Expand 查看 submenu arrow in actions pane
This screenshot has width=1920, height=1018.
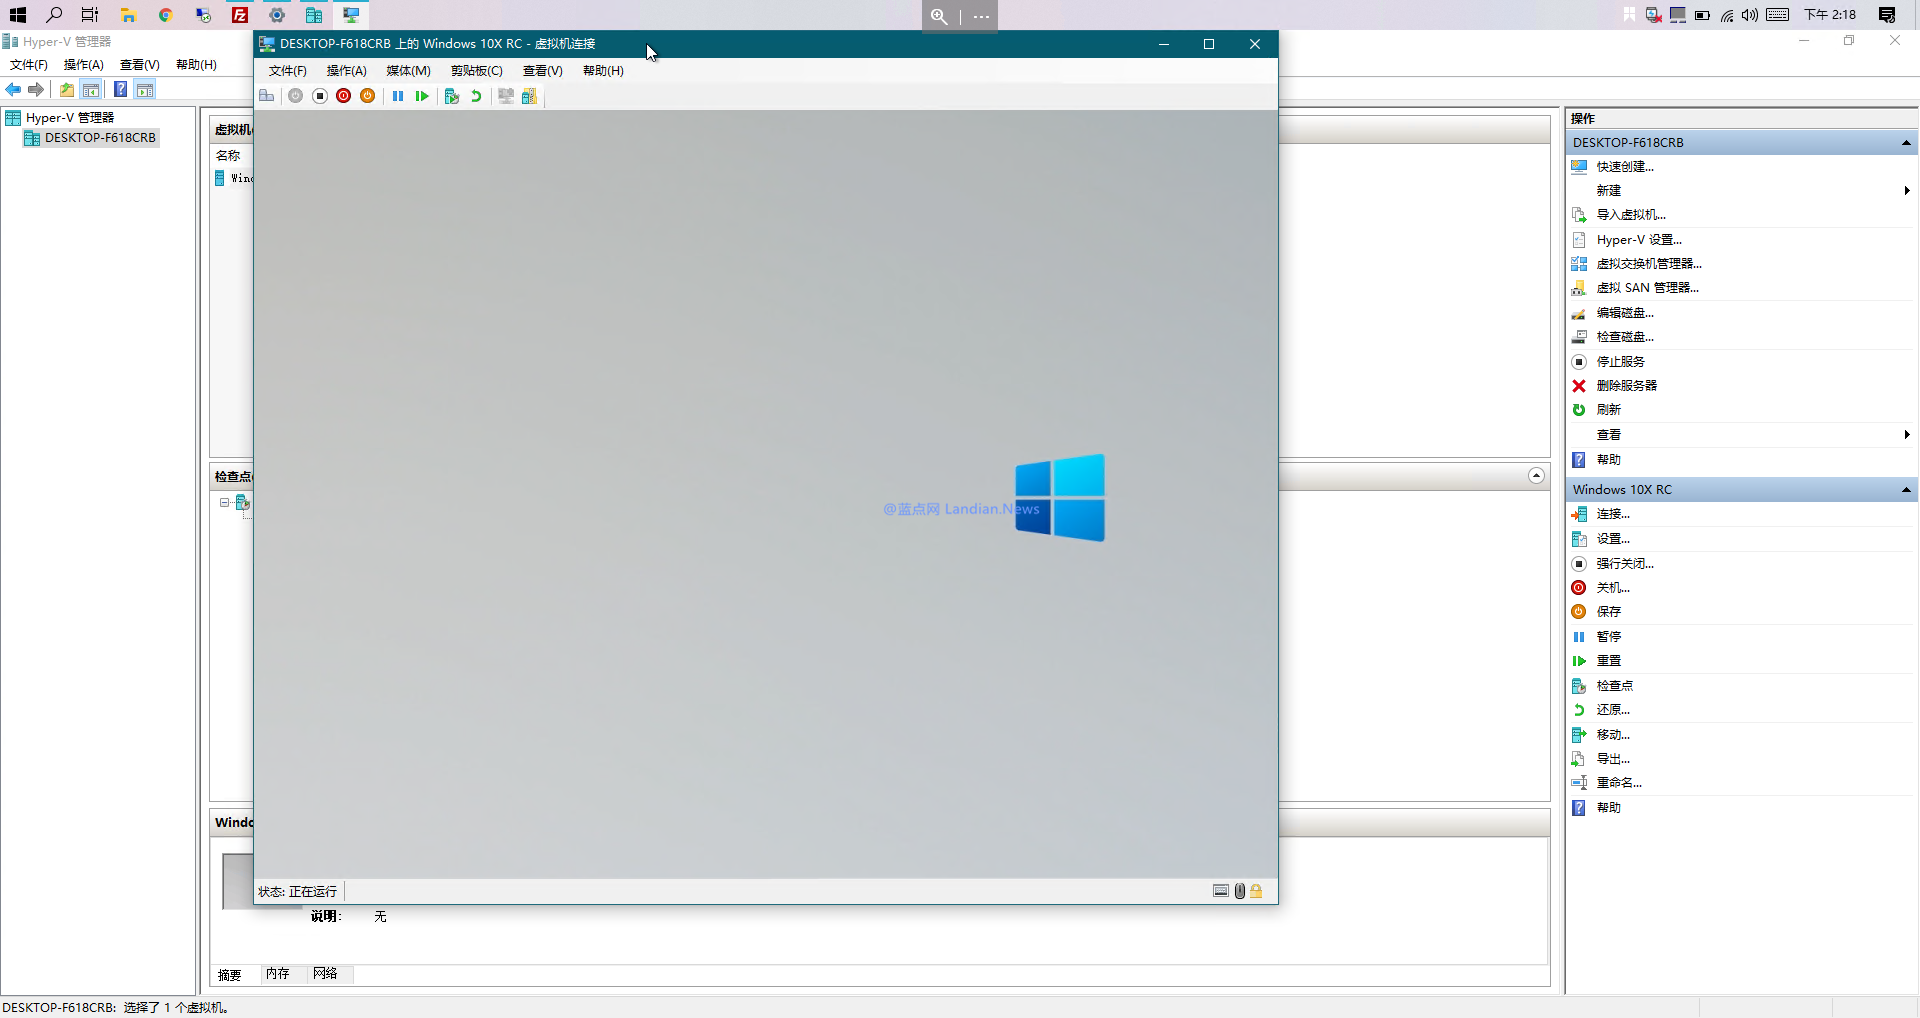(1907, 435)
